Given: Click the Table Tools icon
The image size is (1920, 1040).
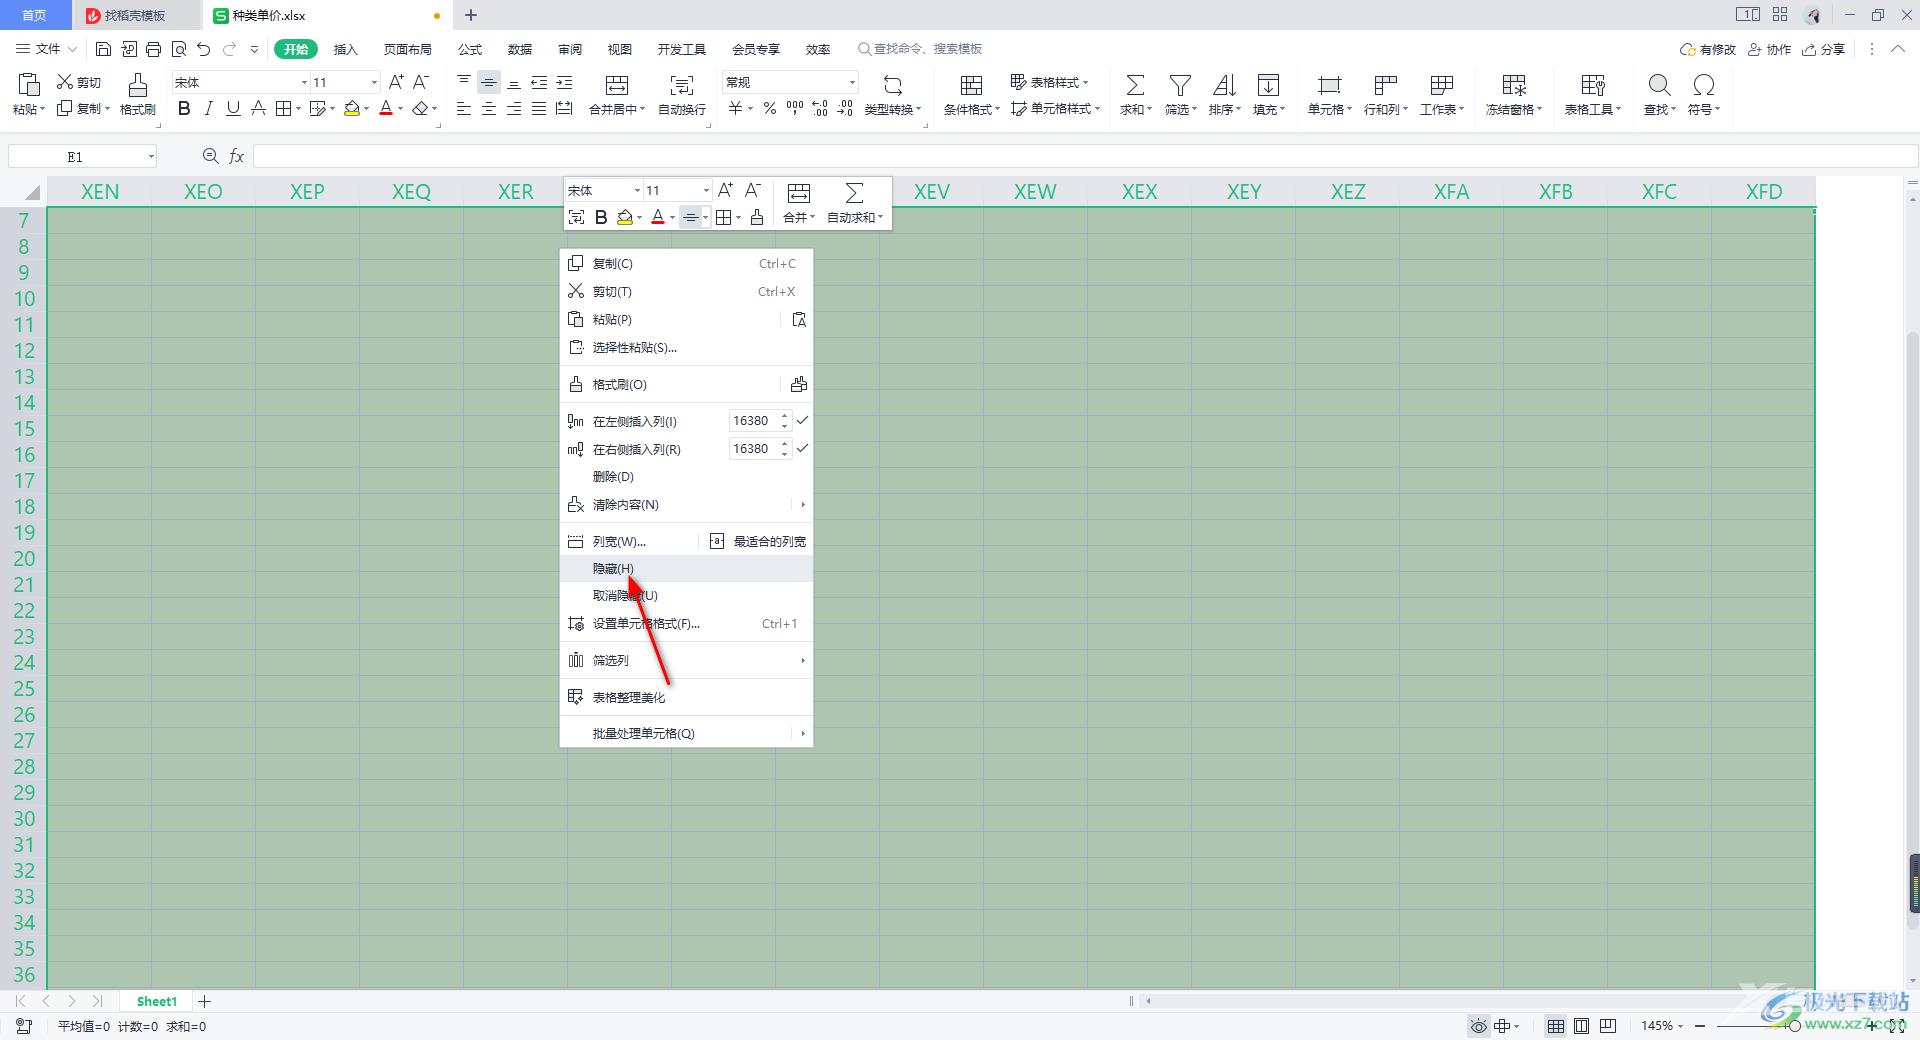Looking at the screenshot, I should (x=1592, y=84).
